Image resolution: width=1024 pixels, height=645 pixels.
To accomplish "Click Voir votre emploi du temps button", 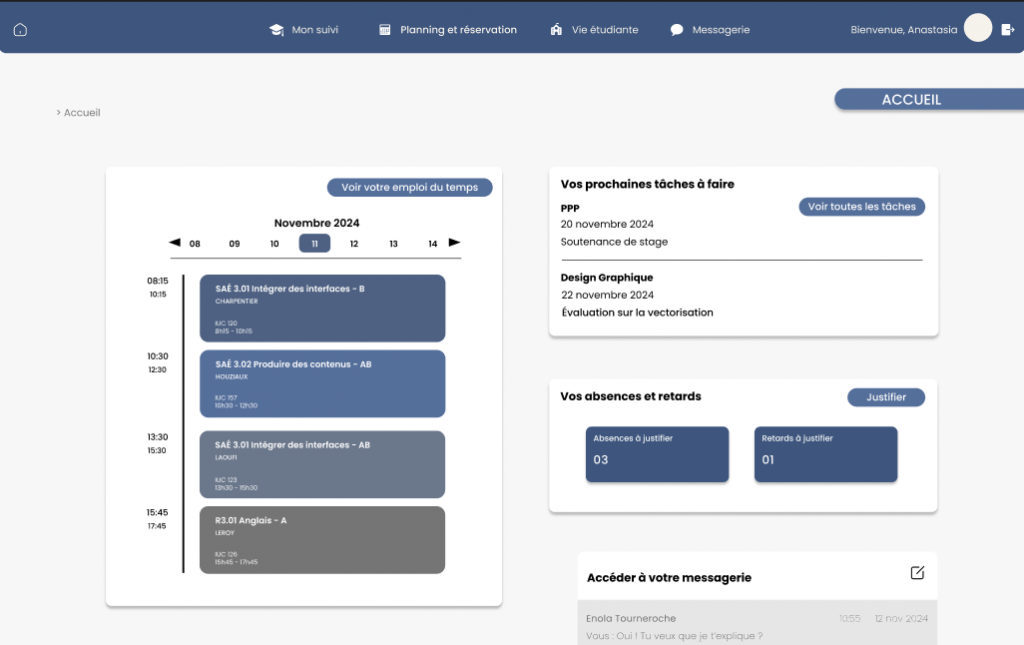I will pos(410,187).
